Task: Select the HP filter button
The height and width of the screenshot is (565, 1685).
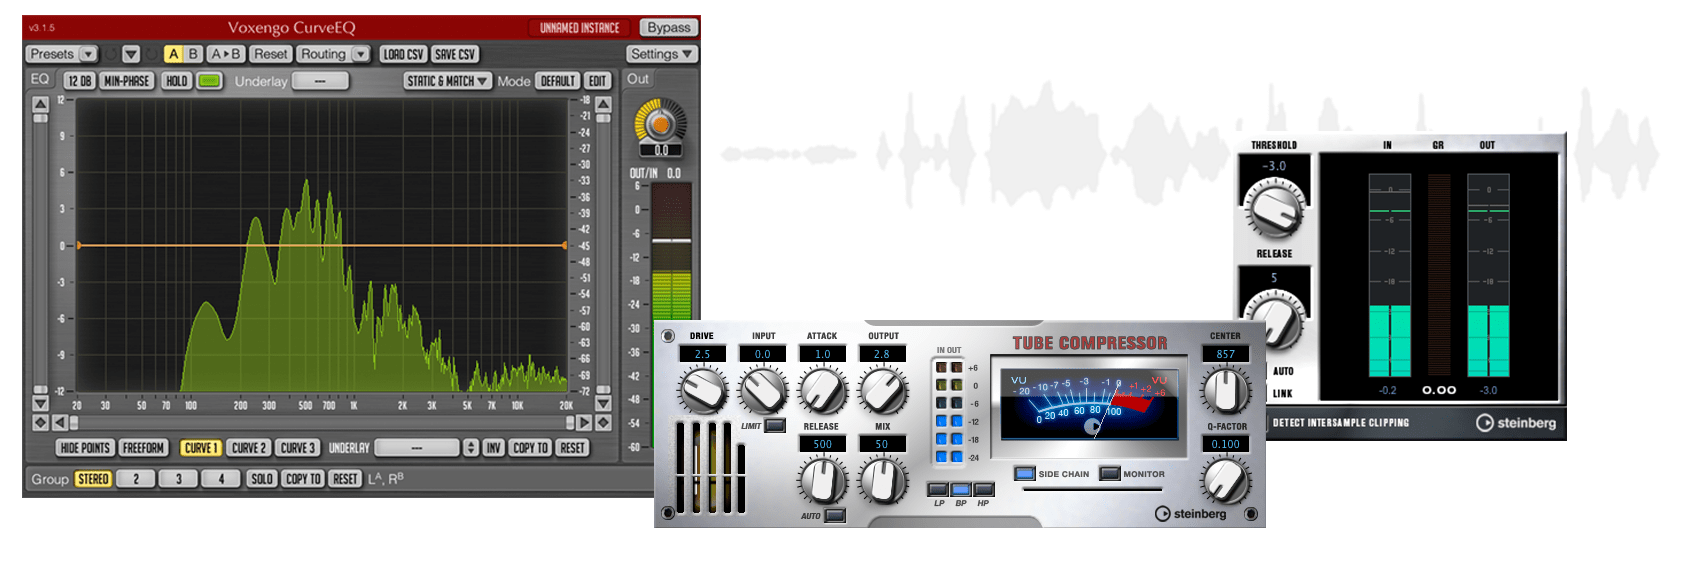Action: coord(984,489)
